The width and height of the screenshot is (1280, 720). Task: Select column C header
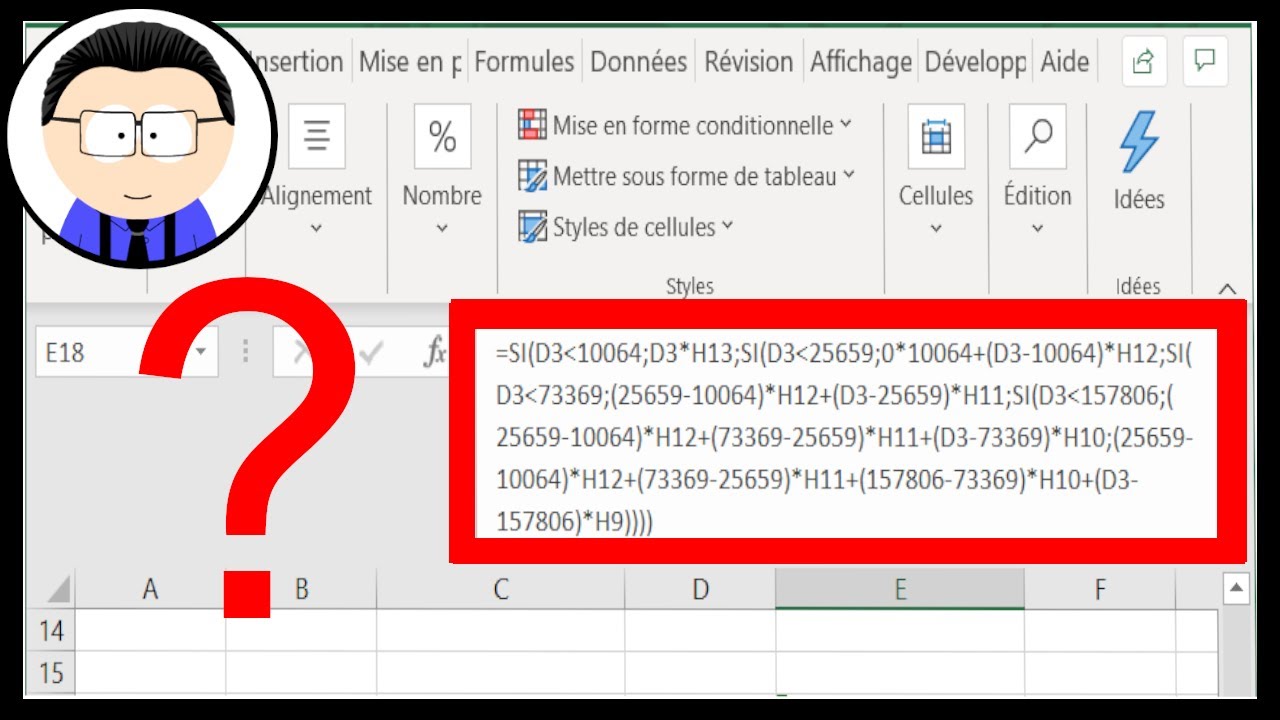coord(500,589)
